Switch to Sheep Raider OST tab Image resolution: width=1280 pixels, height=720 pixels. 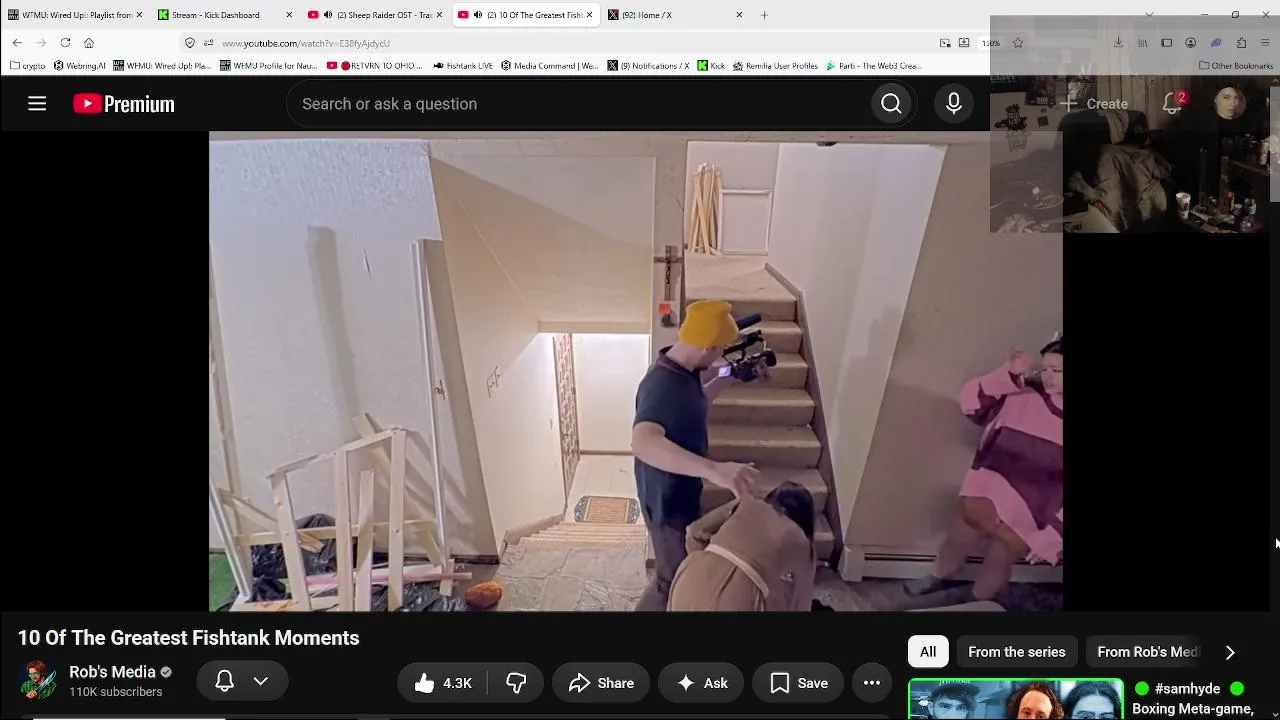click(376, 15)
